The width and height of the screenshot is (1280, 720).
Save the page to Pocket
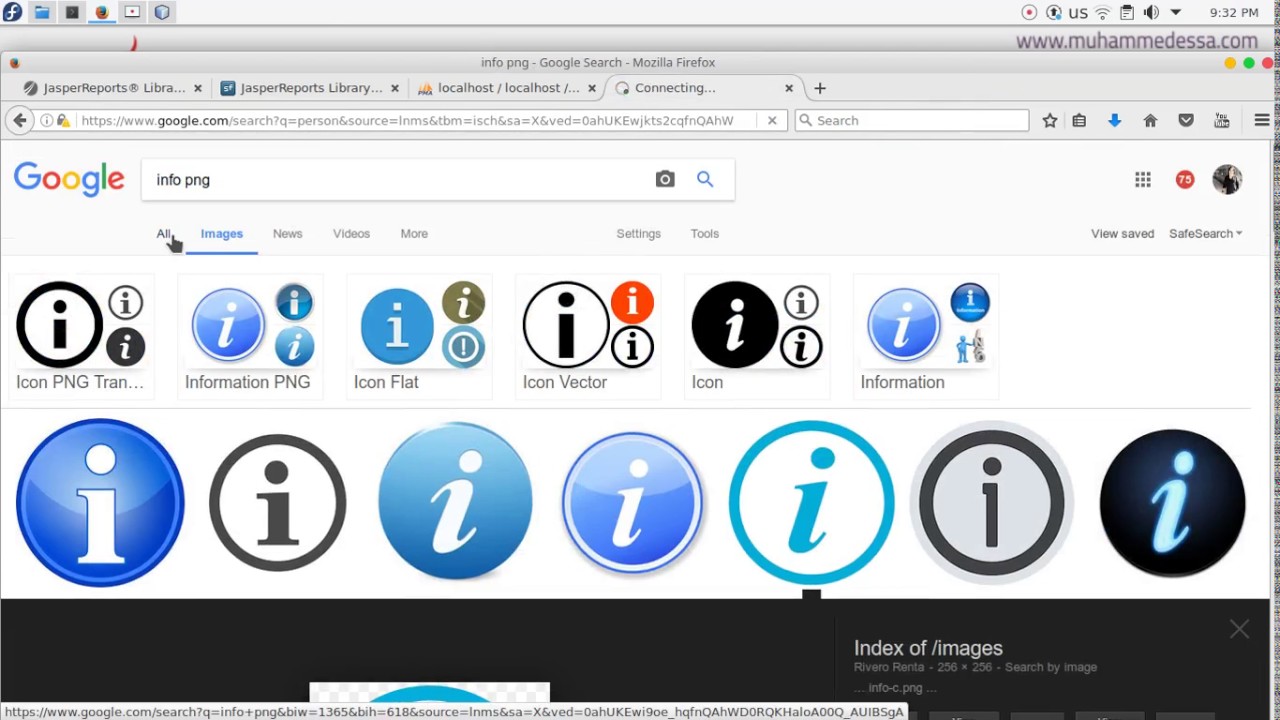pyautogui.click(x=1186, y=120)
